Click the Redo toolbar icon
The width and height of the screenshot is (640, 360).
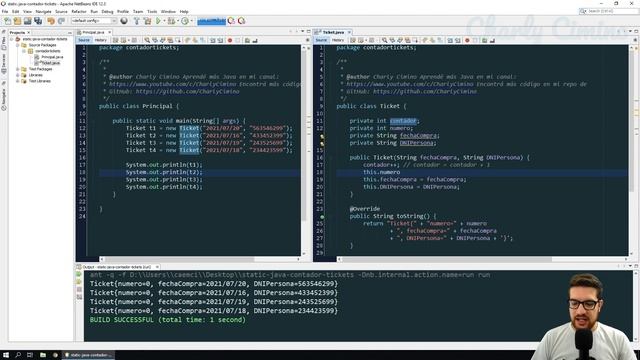(x=61, y=21)
